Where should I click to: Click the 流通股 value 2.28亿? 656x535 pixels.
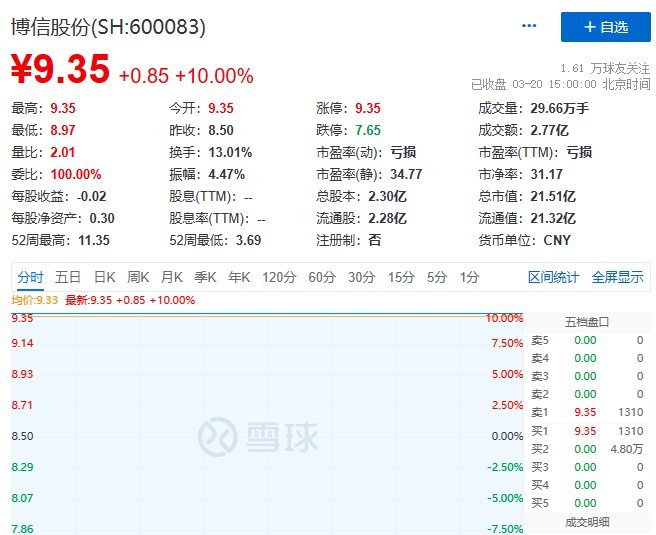click(x=387, y=218)
